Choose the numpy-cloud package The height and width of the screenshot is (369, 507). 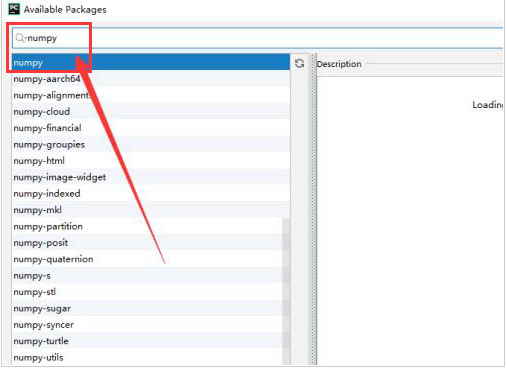tap(151, 111)
